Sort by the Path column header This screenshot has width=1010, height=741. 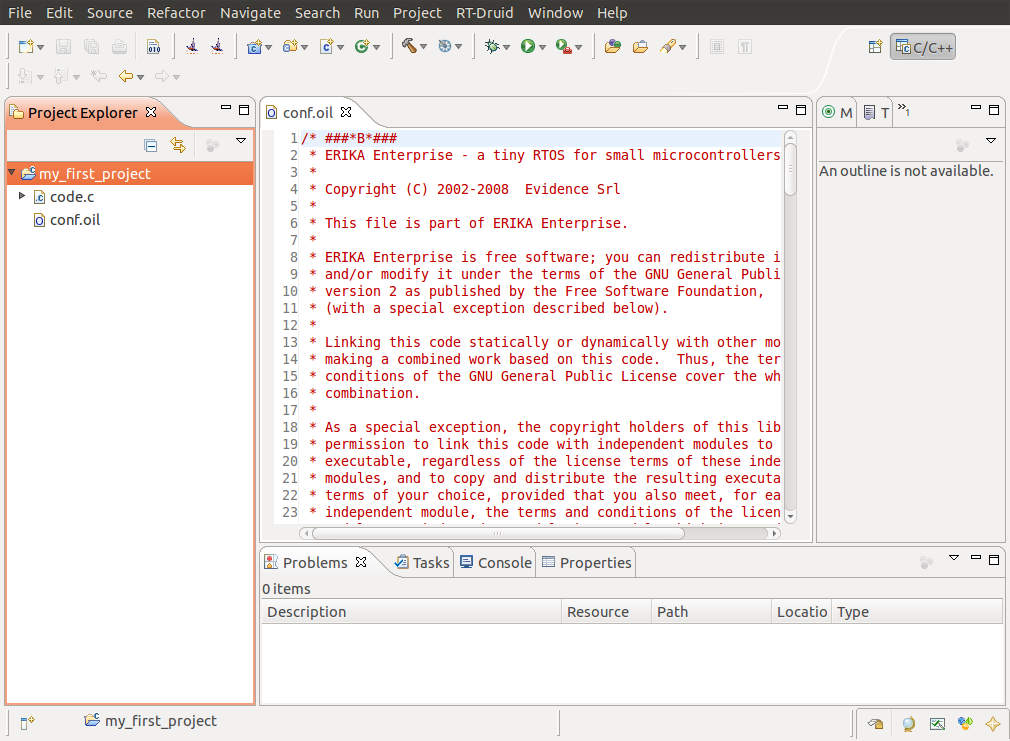(711, 611)
